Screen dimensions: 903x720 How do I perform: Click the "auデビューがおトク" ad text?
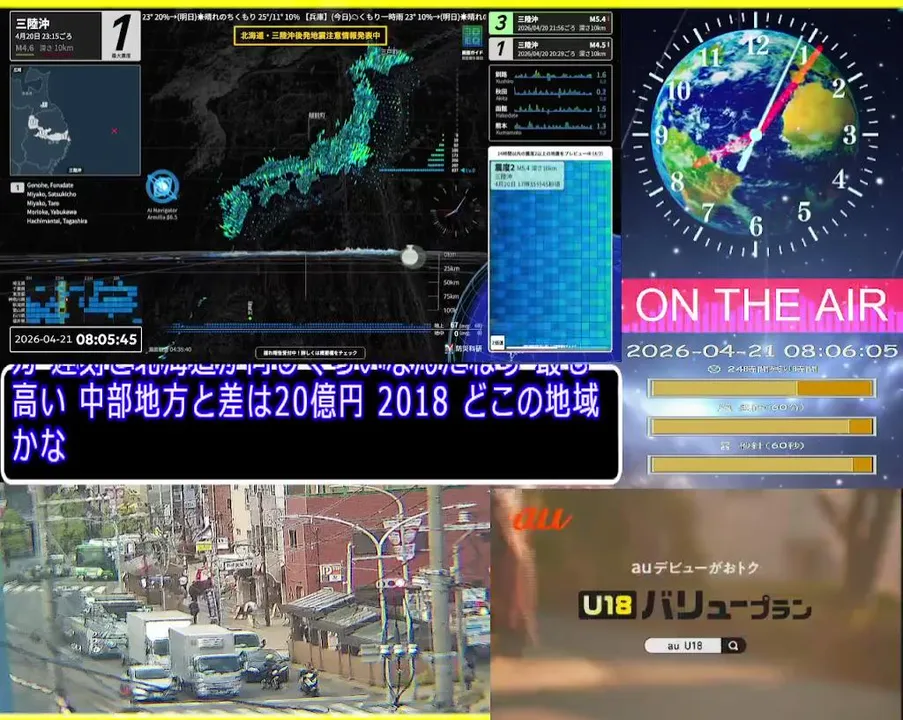tap(695, 568)
